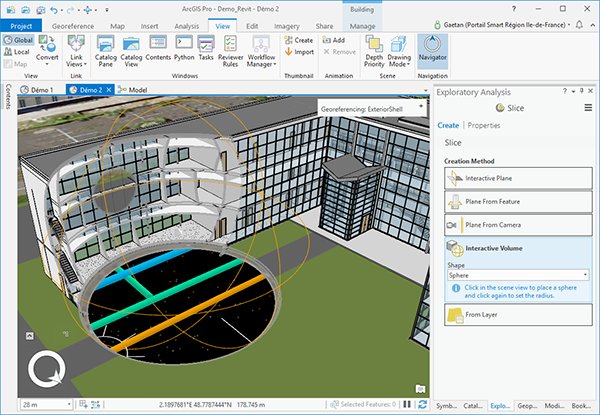Open the Catalog Pane
This screenshot has width=600, height=415.
(x=106, y=50)
